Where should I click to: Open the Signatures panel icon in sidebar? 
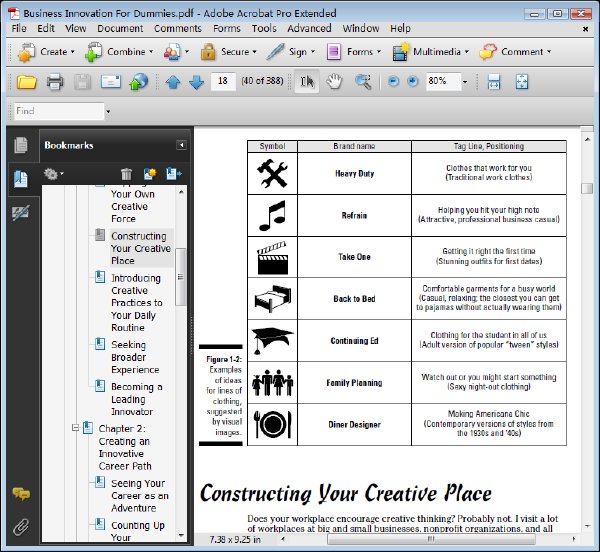21,213
